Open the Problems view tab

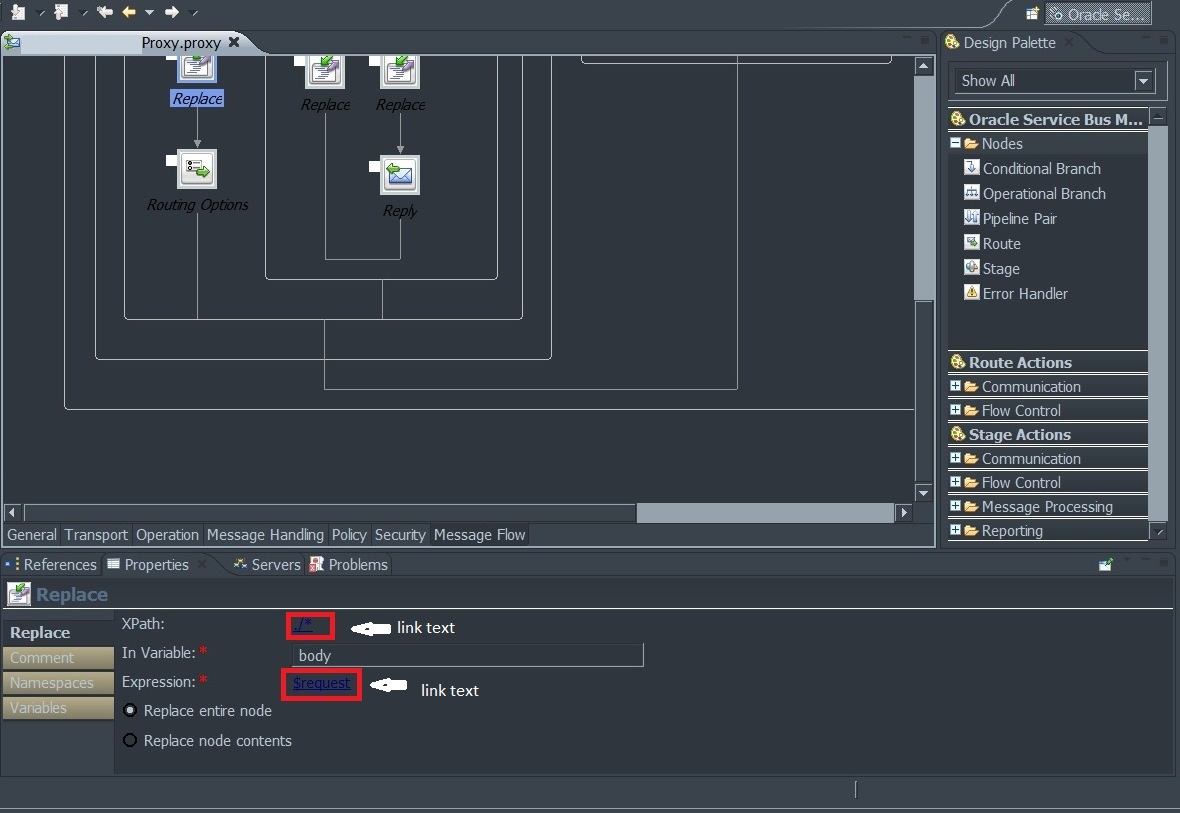coord(349,565)
